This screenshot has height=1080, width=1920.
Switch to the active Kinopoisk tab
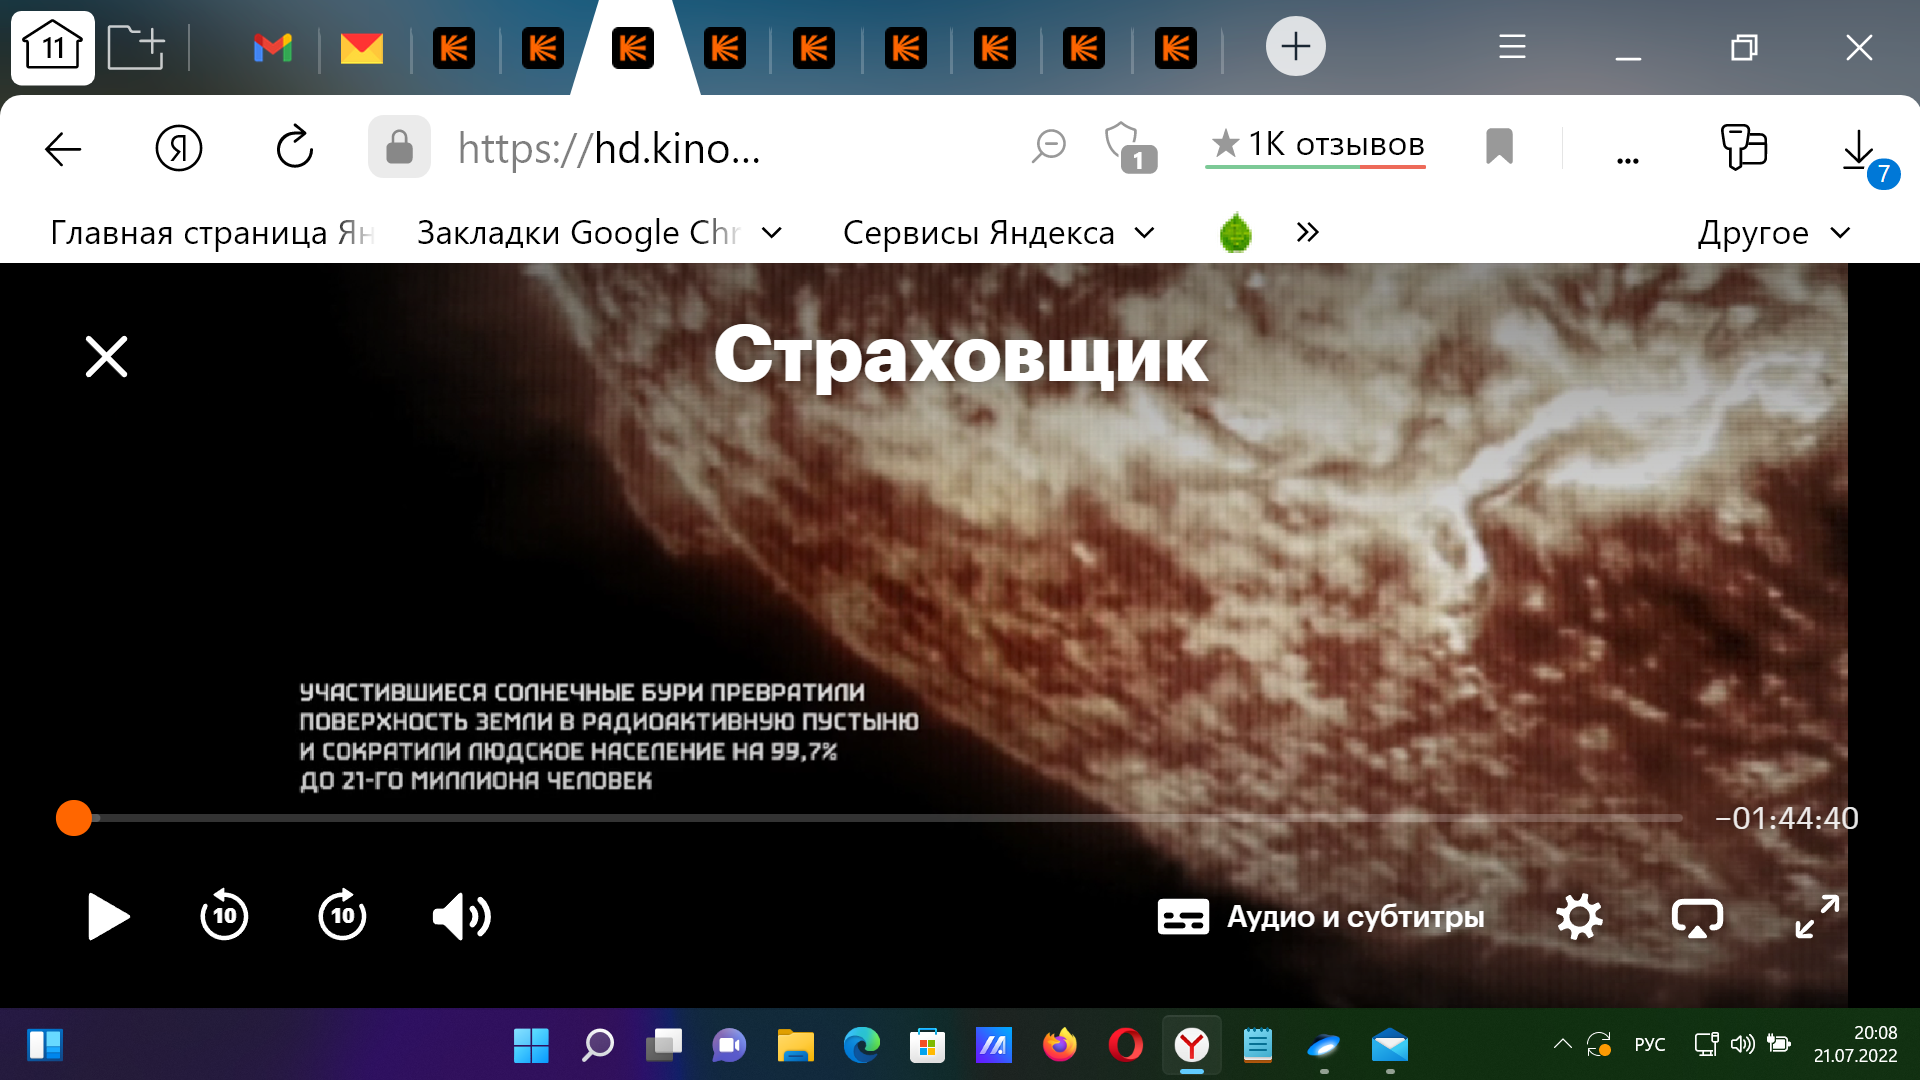pyautogui.click(x=633, y=47)
